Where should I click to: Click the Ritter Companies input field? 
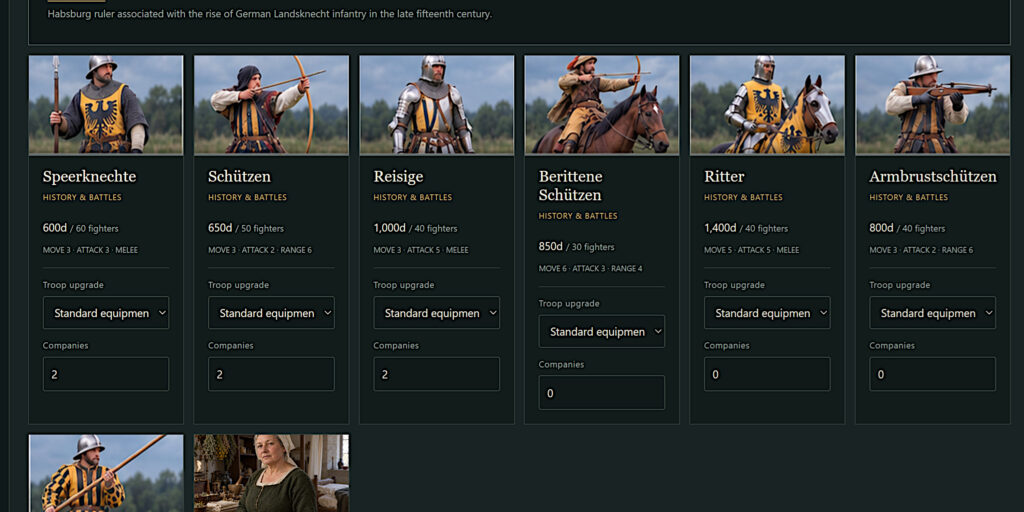tap(767, 374)
